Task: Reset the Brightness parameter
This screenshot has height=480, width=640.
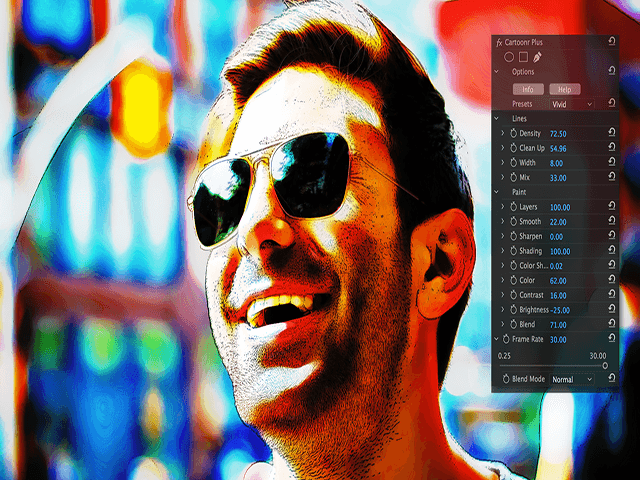Action: click(611, 308)
